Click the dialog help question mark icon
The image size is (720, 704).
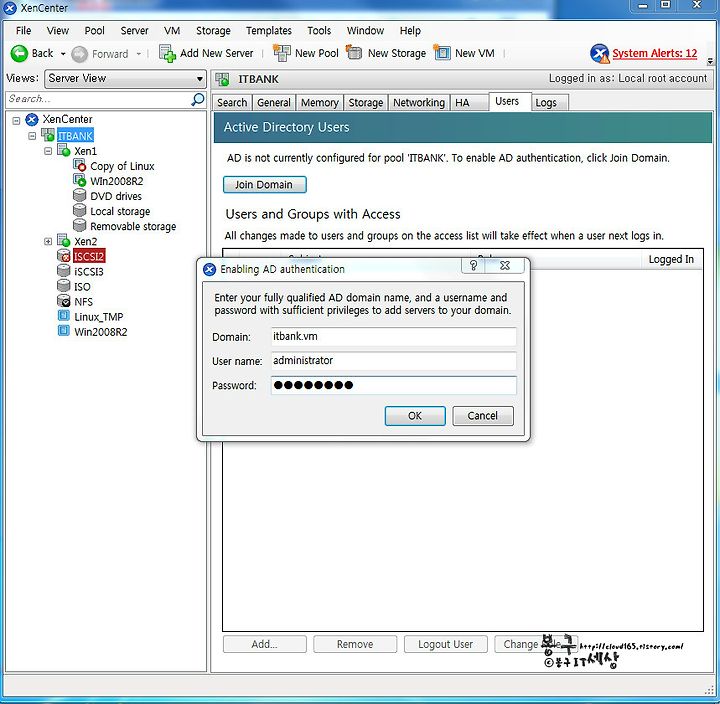coord(473,265)
